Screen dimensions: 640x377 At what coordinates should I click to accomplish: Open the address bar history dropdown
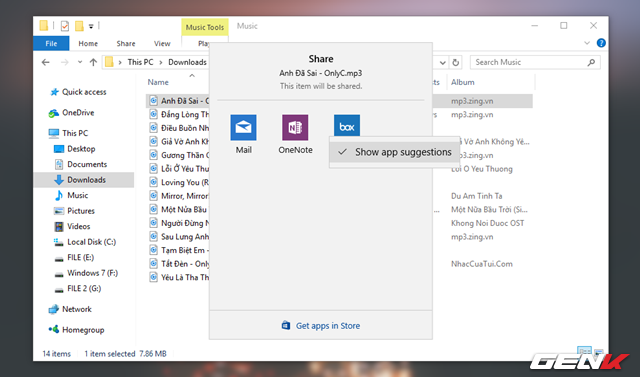point(442,63)
